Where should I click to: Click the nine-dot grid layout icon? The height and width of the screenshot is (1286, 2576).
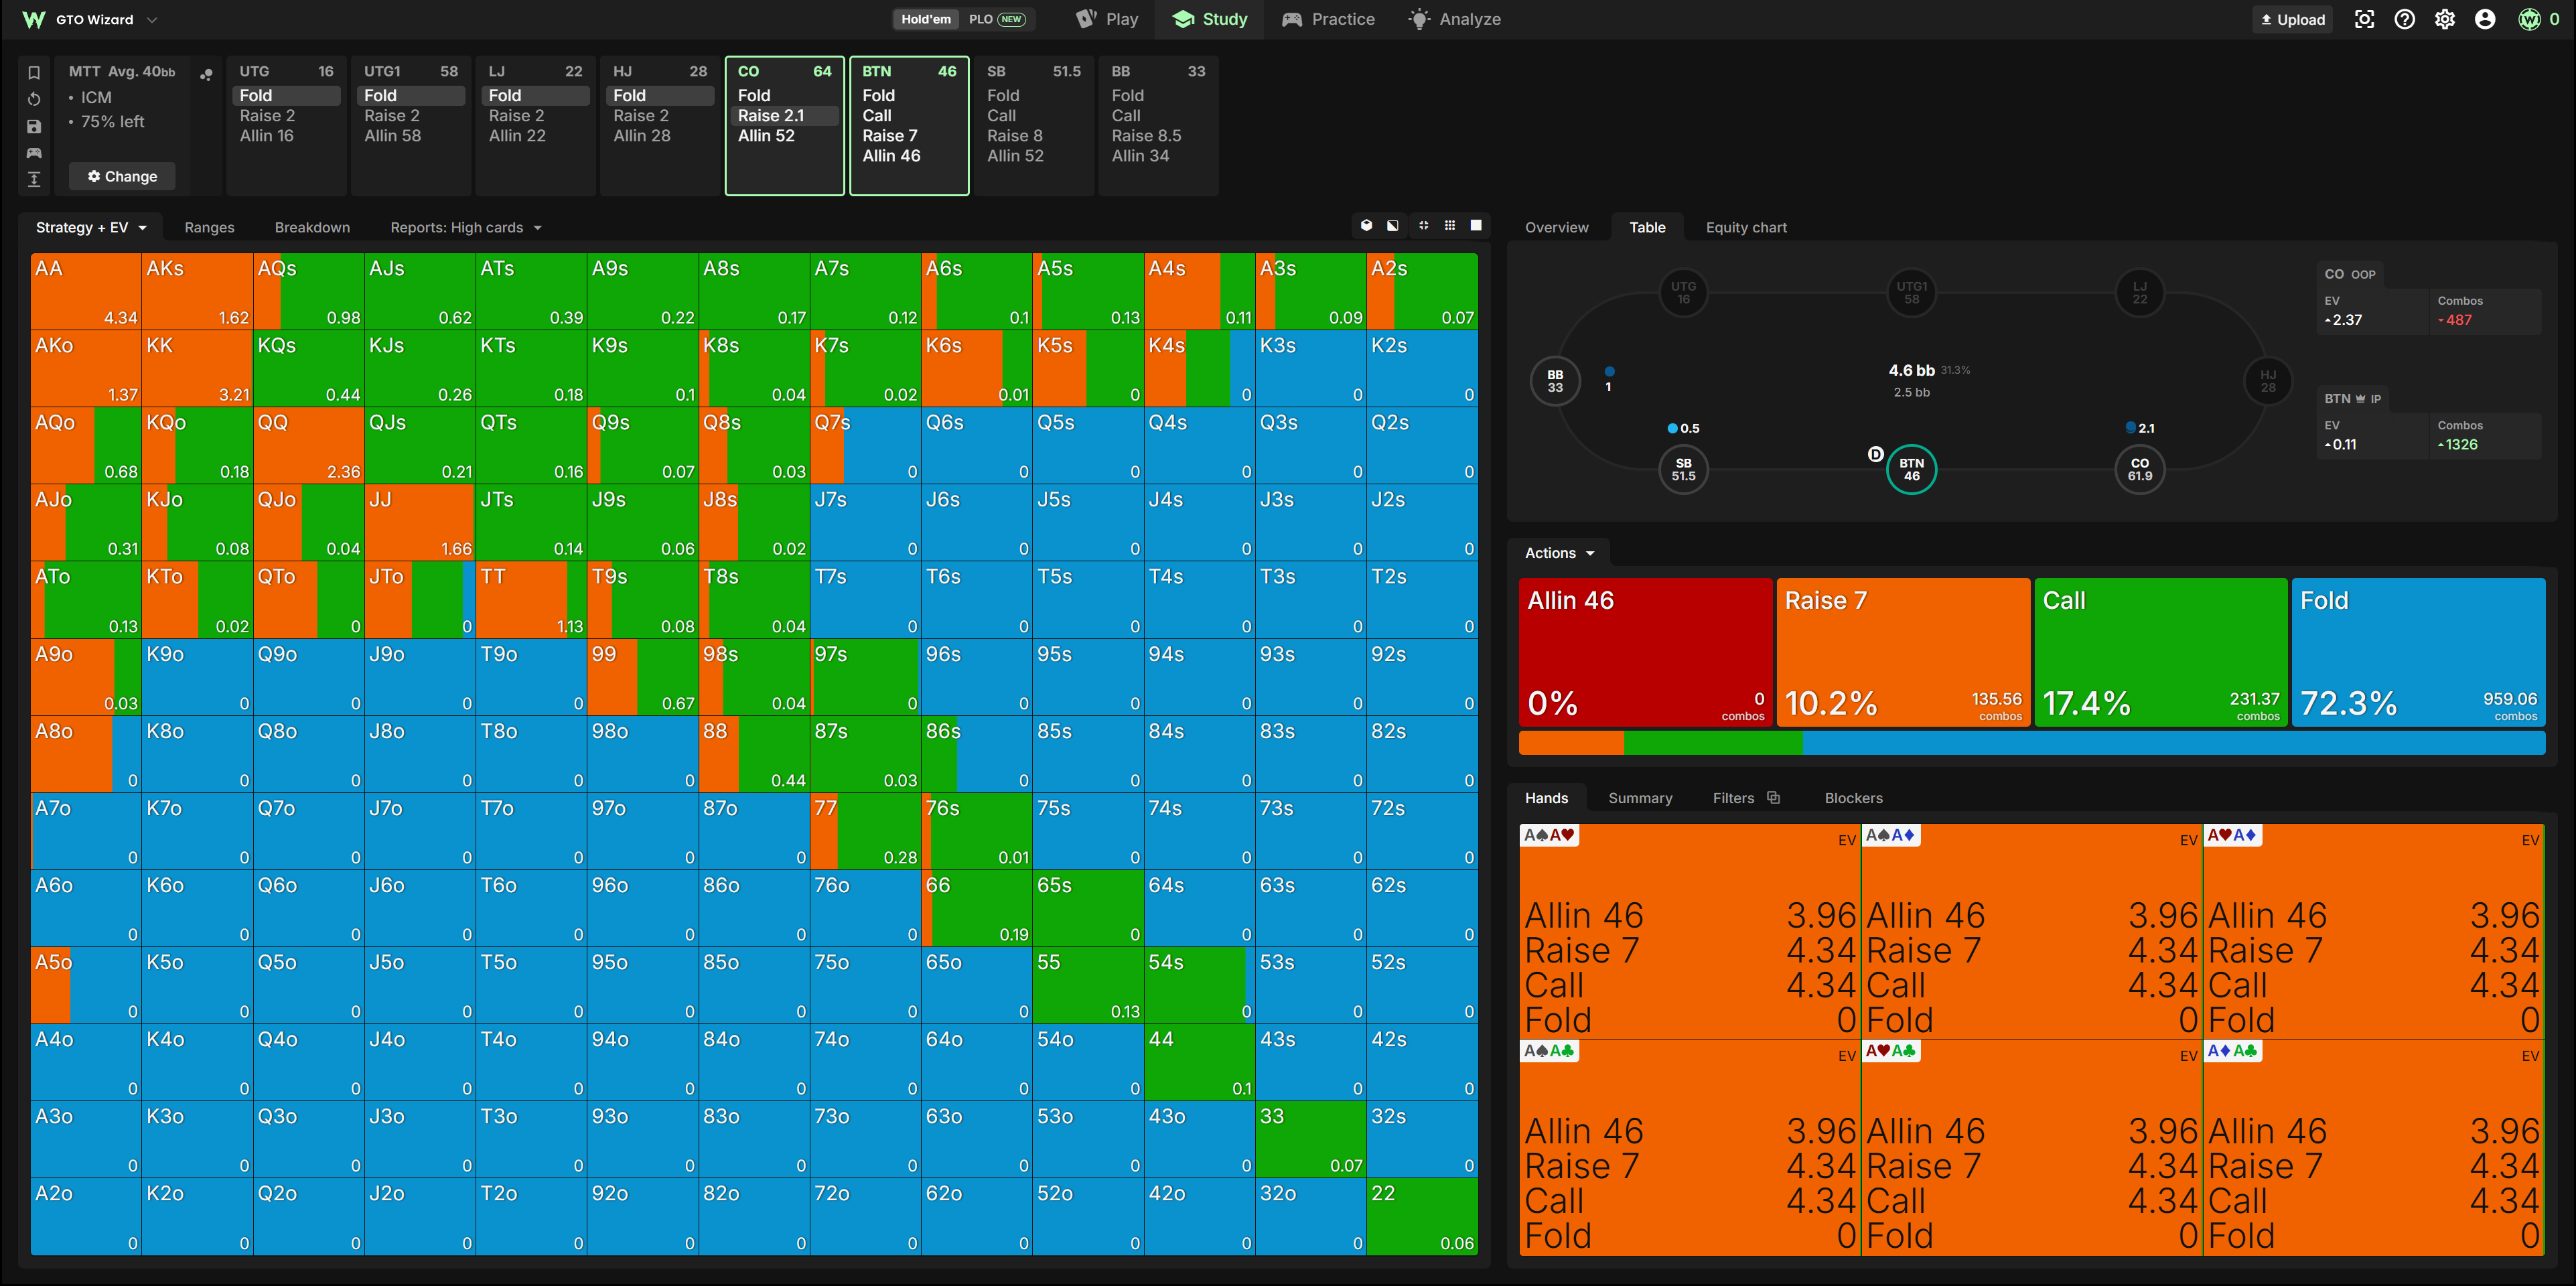(1449, 226)
